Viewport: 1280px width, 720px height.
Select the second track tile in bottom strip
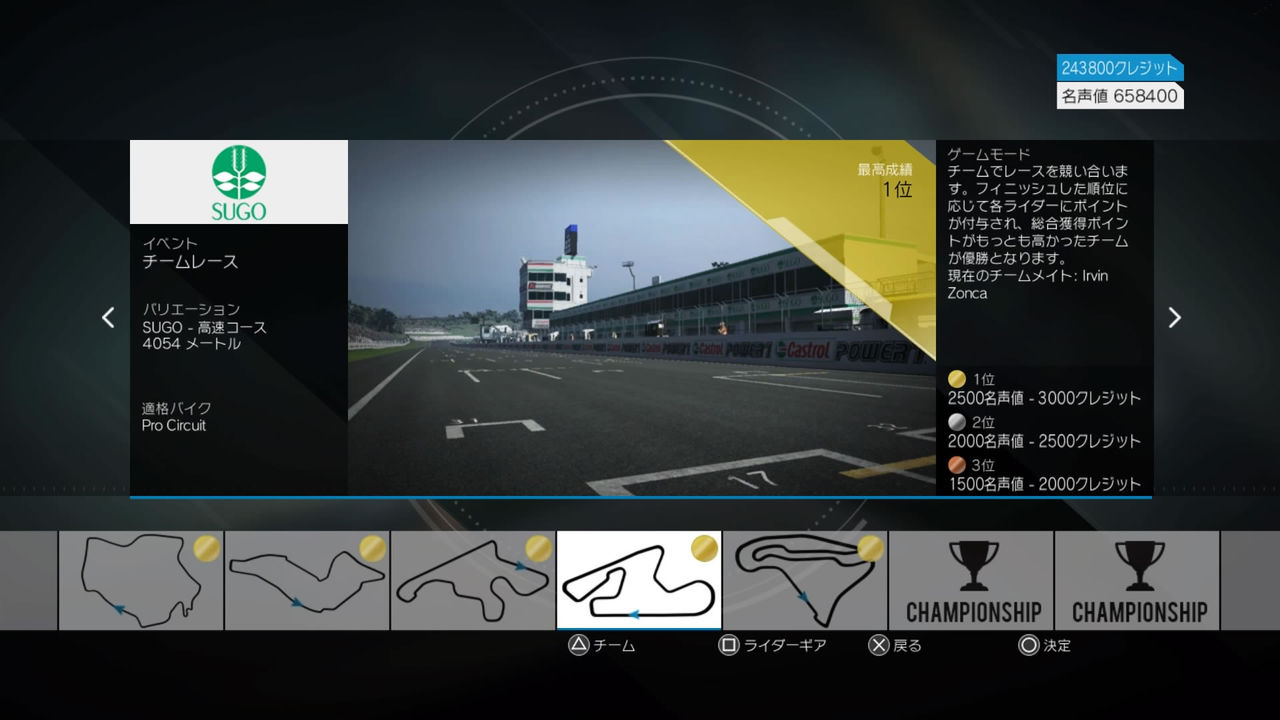(x=307, y=580)
